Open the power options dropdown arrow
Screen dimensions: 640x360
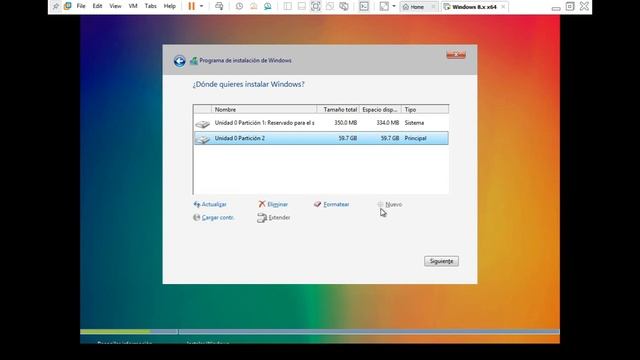point(201,6)
